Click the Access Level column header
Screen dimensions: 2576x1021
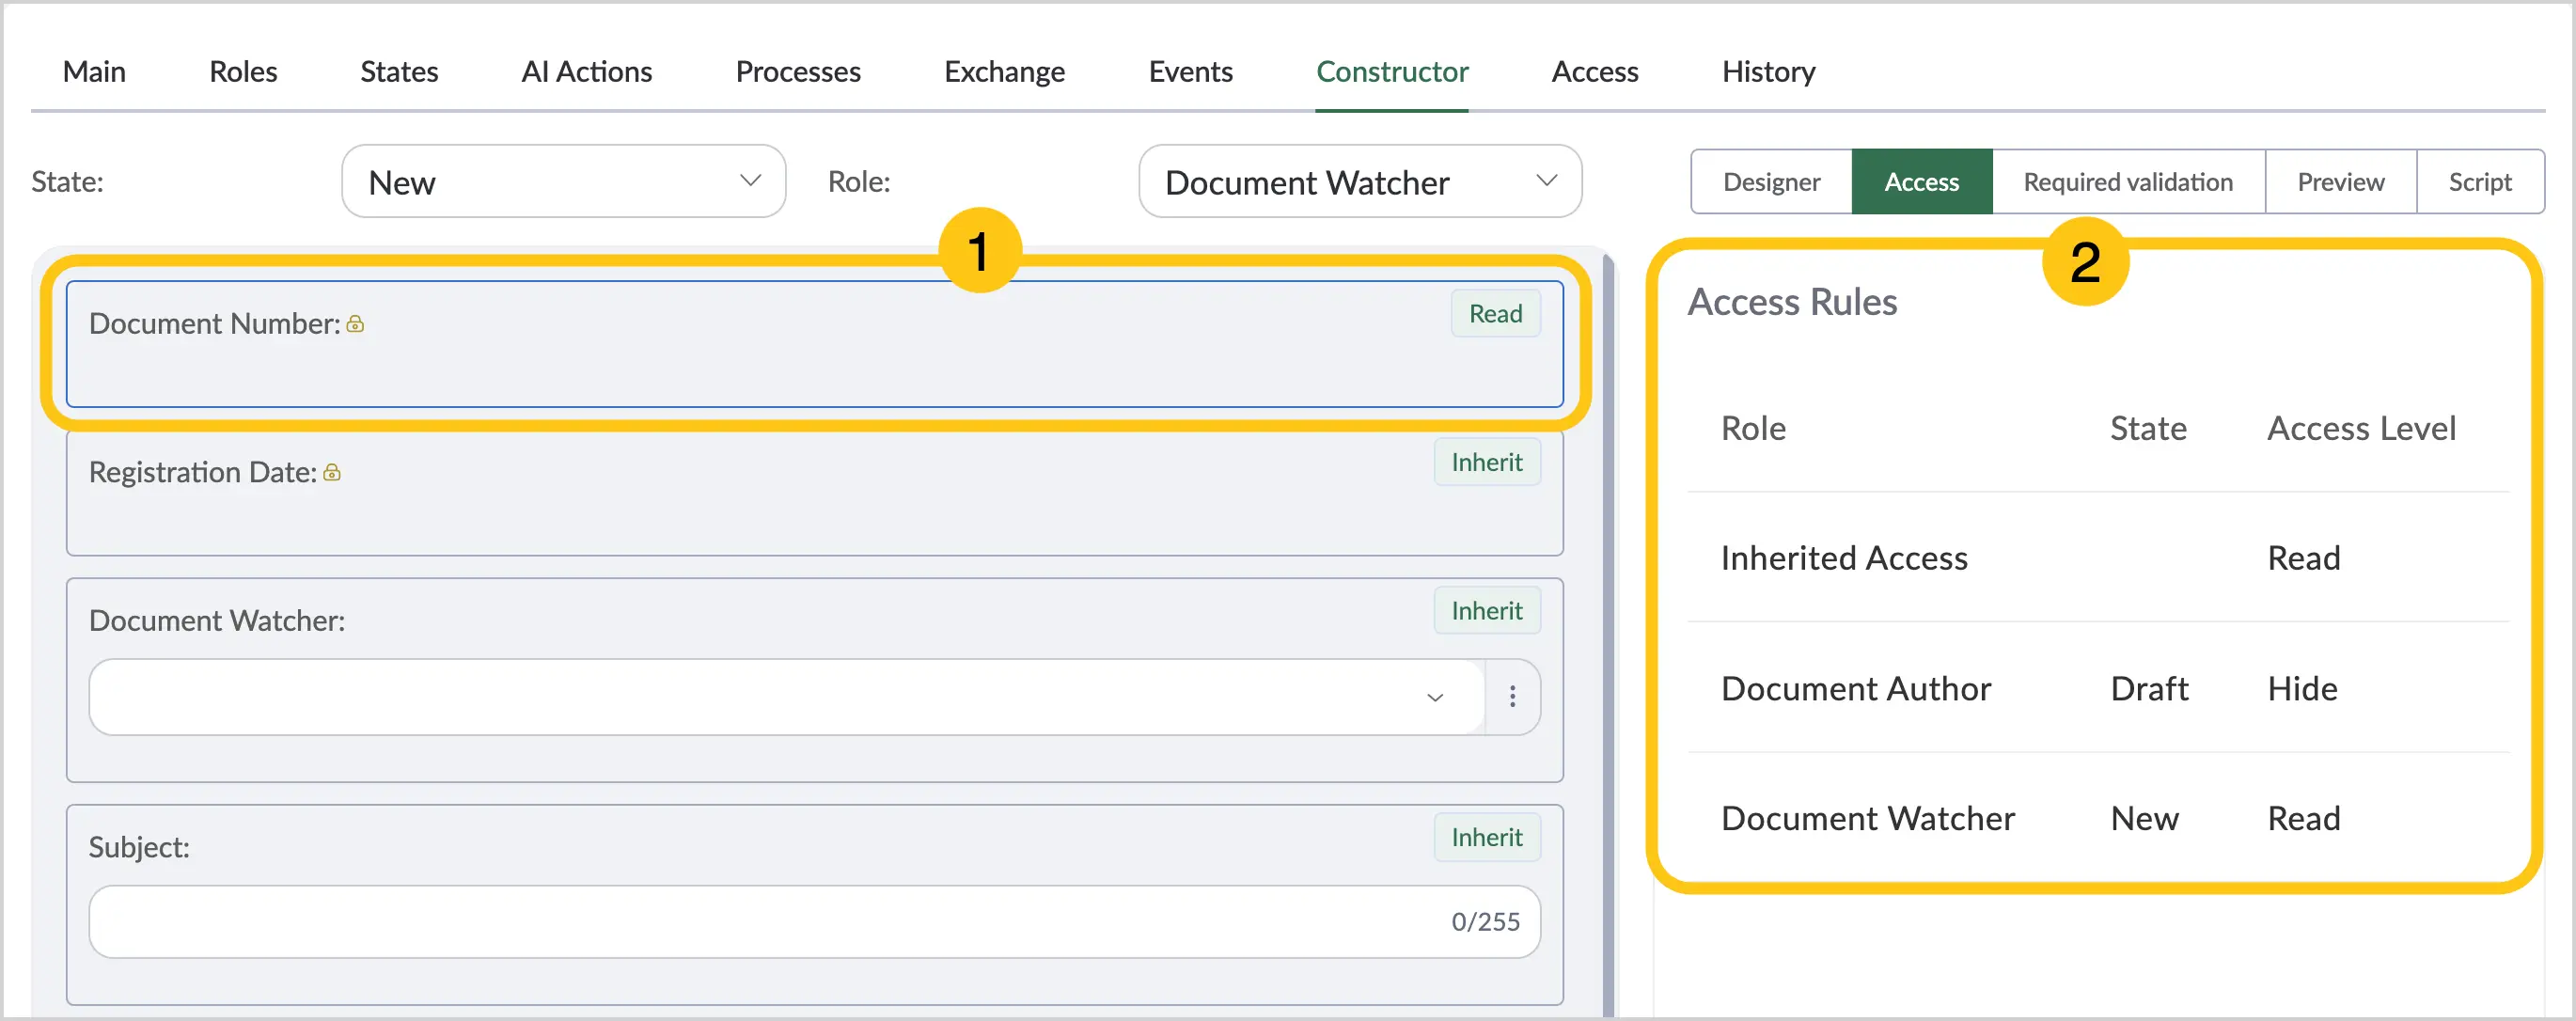click(2361, 428)
